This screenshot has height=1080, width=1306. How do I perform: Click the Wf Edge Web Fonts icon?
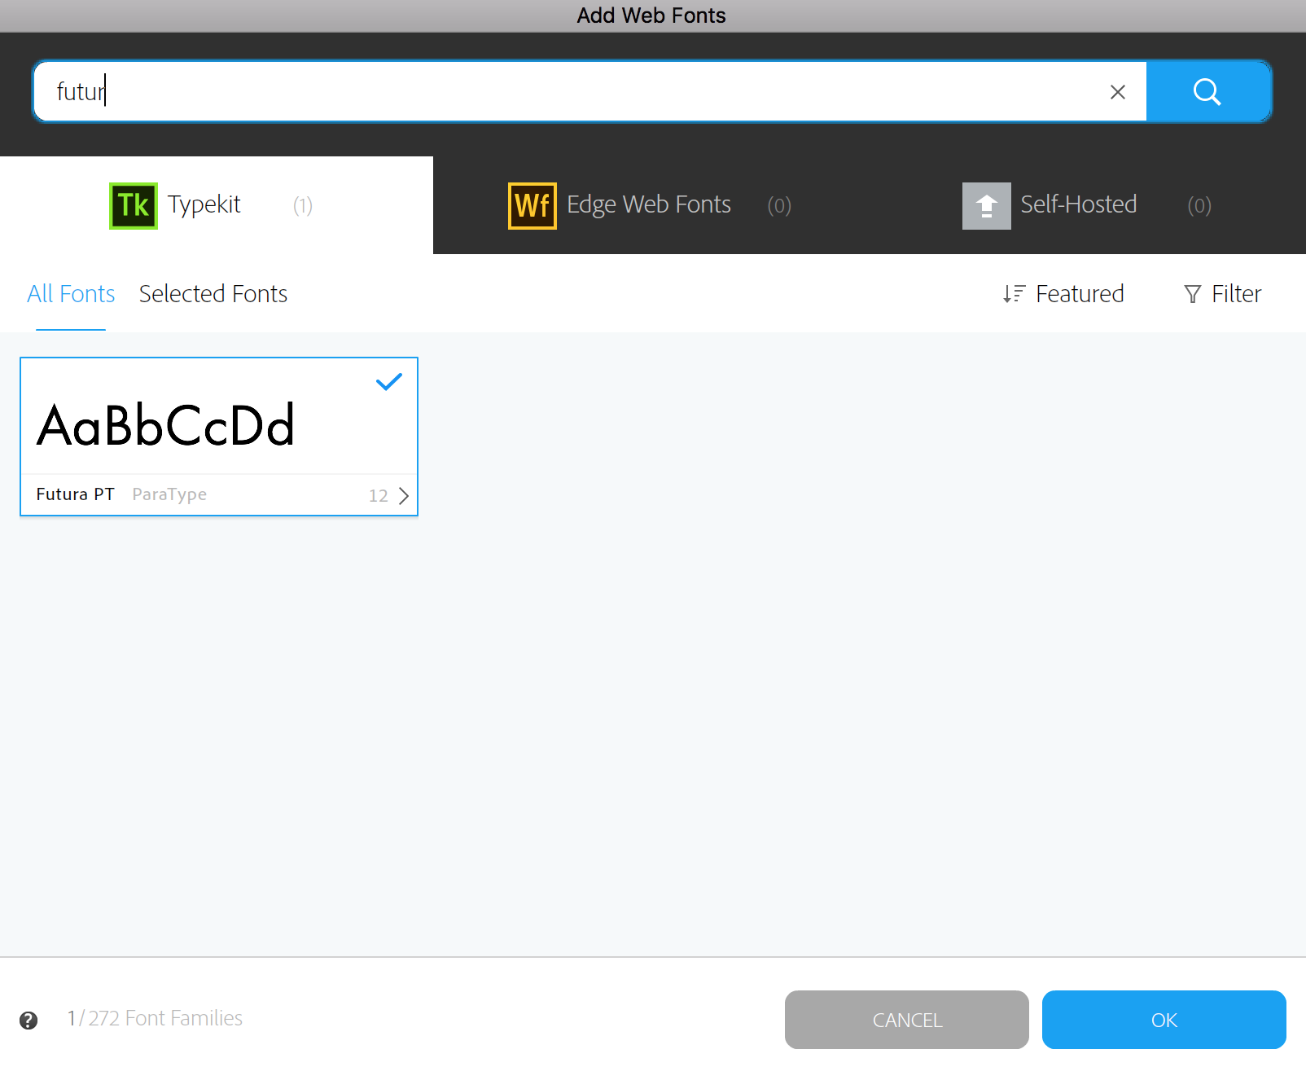(532, 206)
